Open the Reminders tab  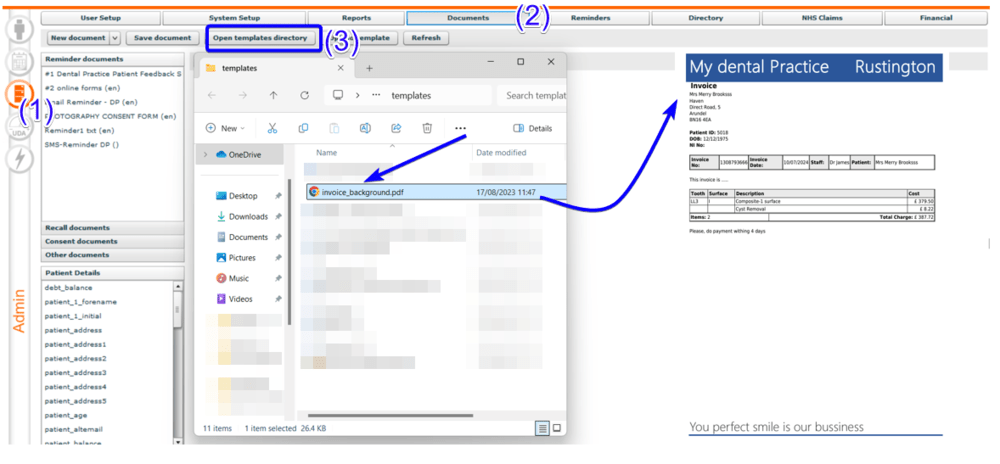click(x=591, y=18)
